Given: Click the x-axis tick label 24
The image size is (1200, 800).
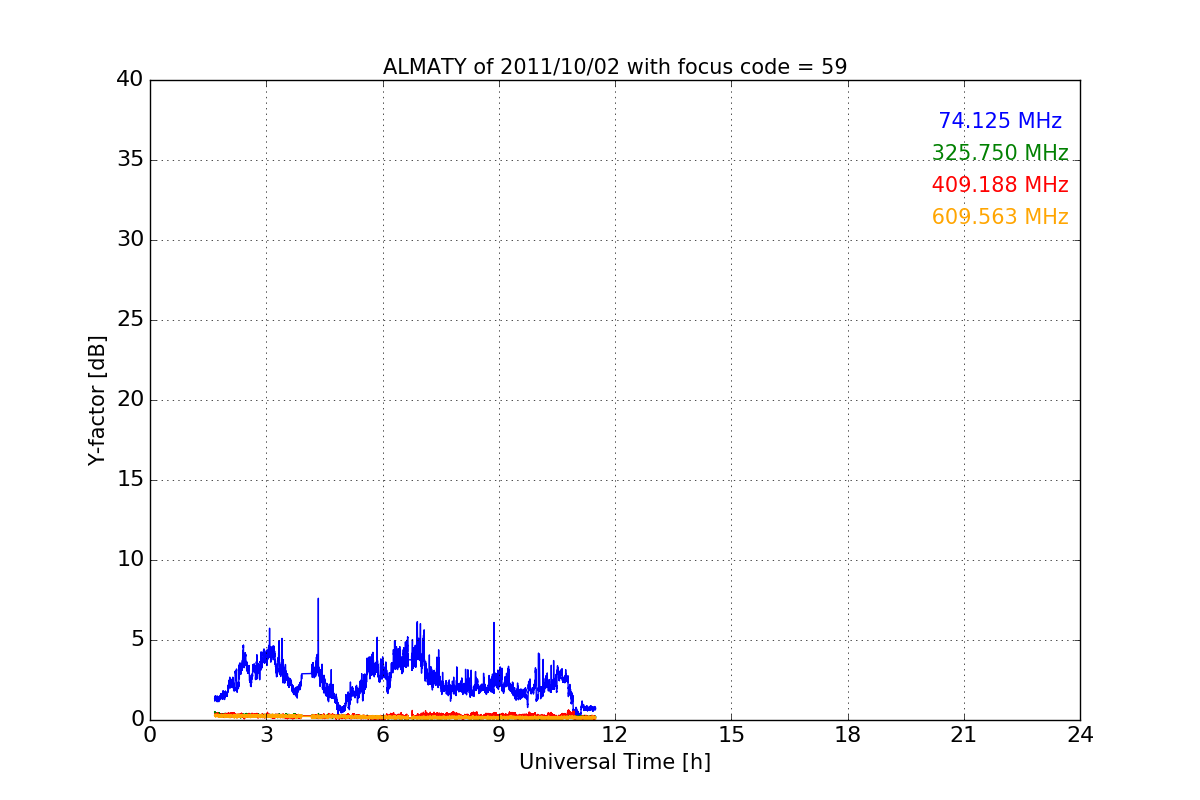Looking at the screenshot, I should pos(1080,735).
